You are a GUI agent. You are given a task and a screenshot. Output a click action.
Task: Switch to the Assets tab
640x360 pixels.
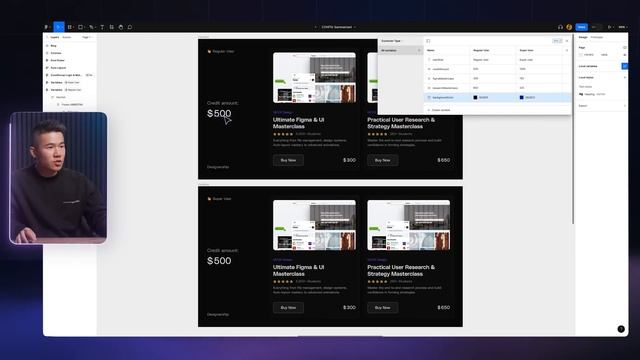coord(67,37)
